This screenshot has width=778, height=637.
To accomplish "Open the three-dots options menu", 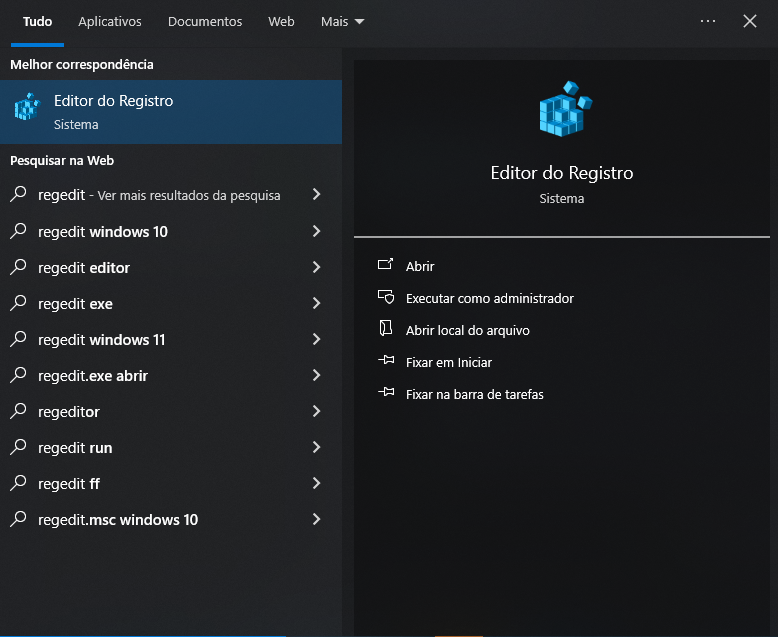I will tap(708, 21).
